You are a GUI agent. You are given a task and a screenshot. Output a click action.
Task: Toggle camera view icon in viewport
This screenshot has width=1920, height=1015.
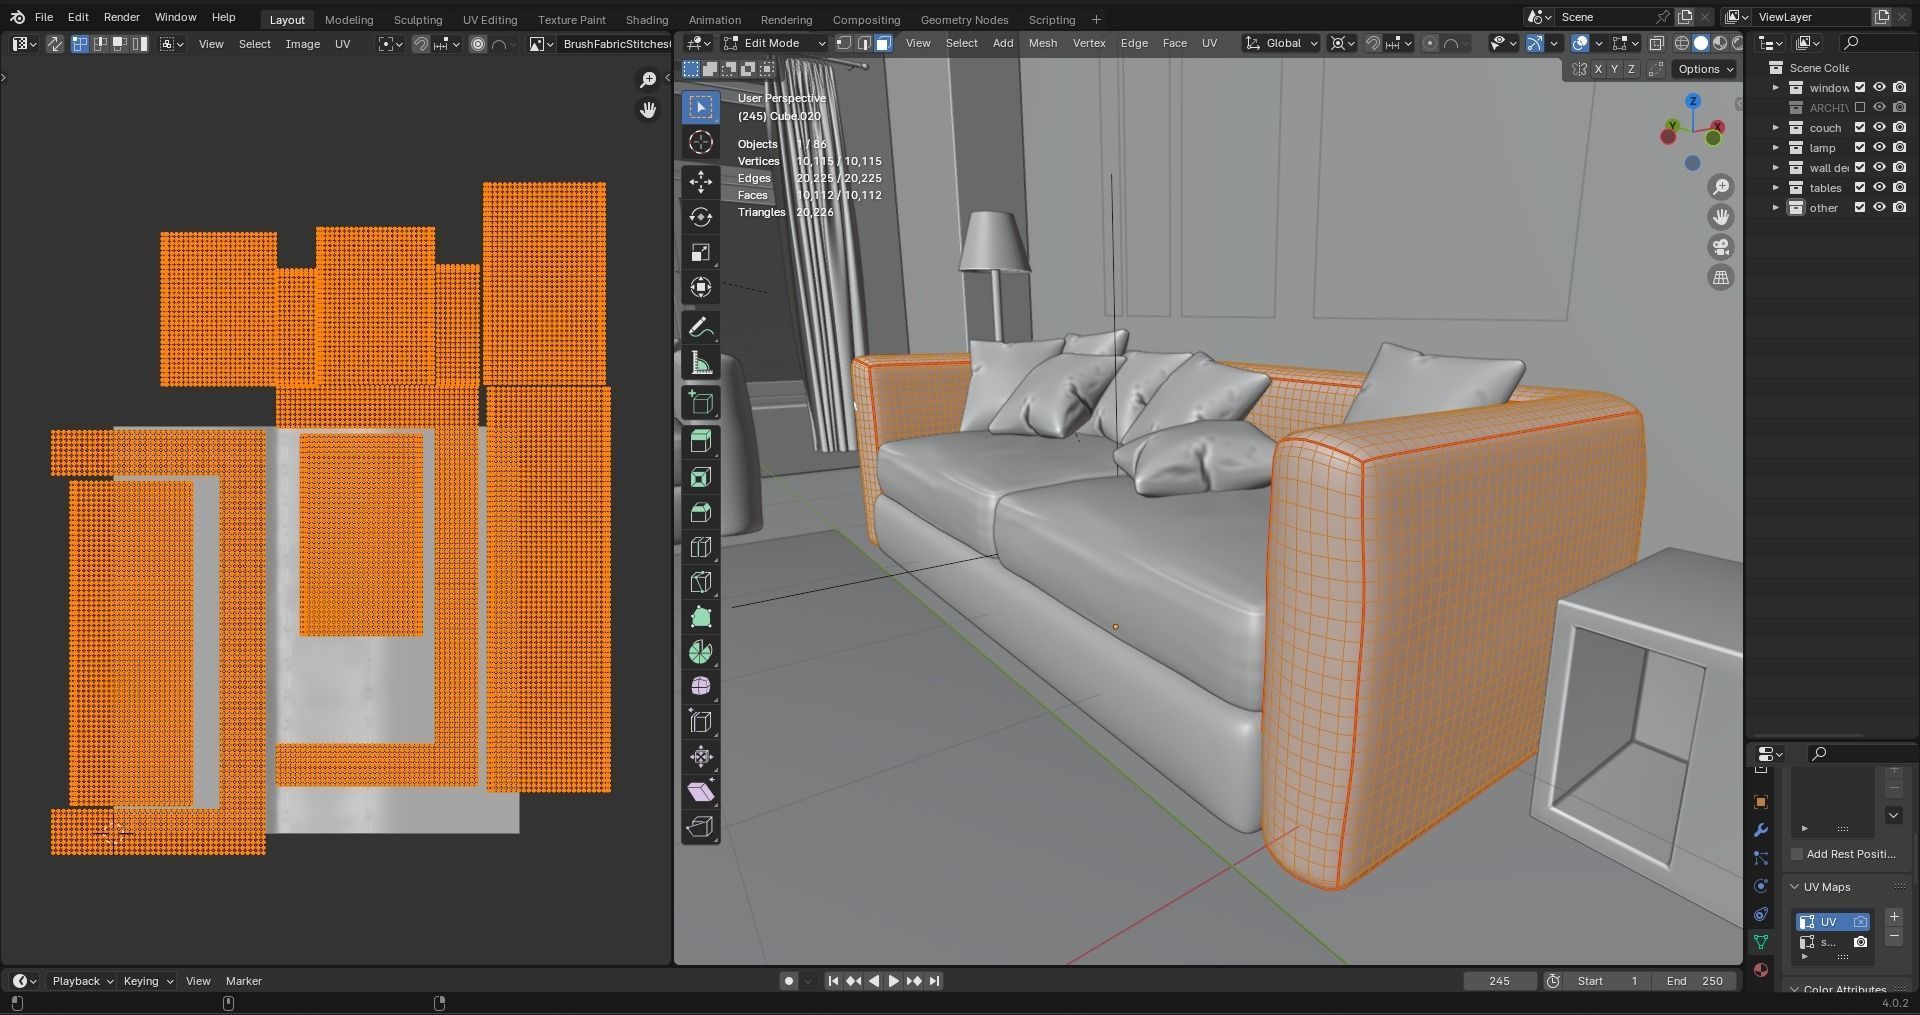coord(1721,247)
